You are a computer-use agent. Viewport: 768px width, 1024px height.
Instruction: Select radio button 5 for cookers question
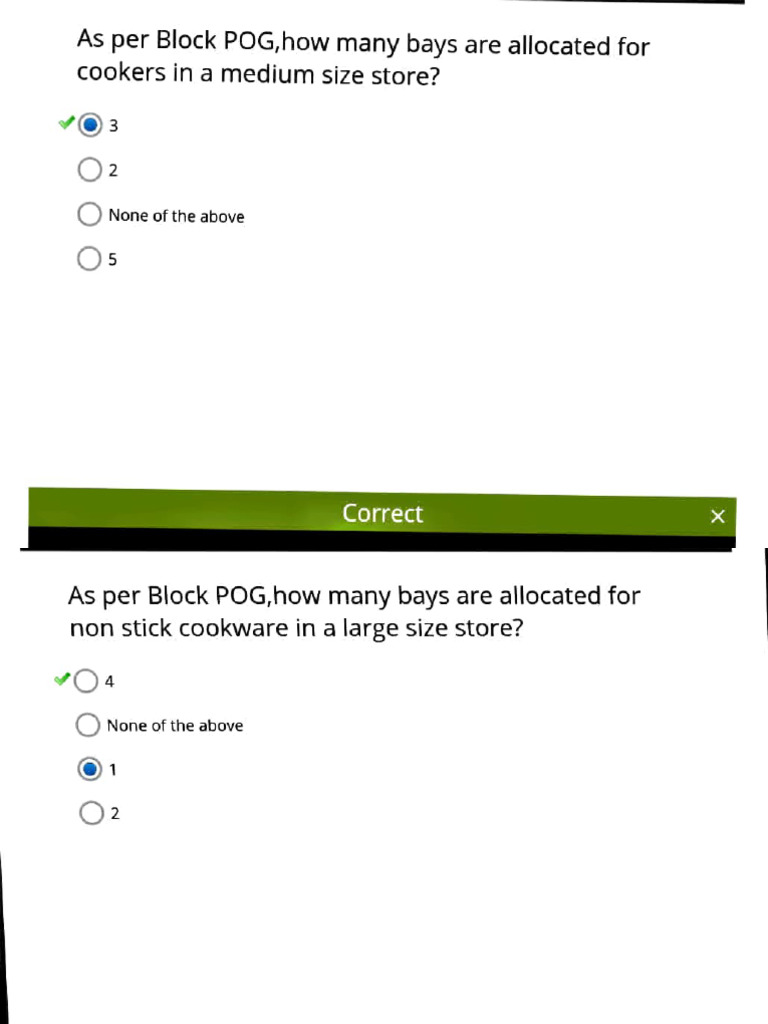coord(90,259)
